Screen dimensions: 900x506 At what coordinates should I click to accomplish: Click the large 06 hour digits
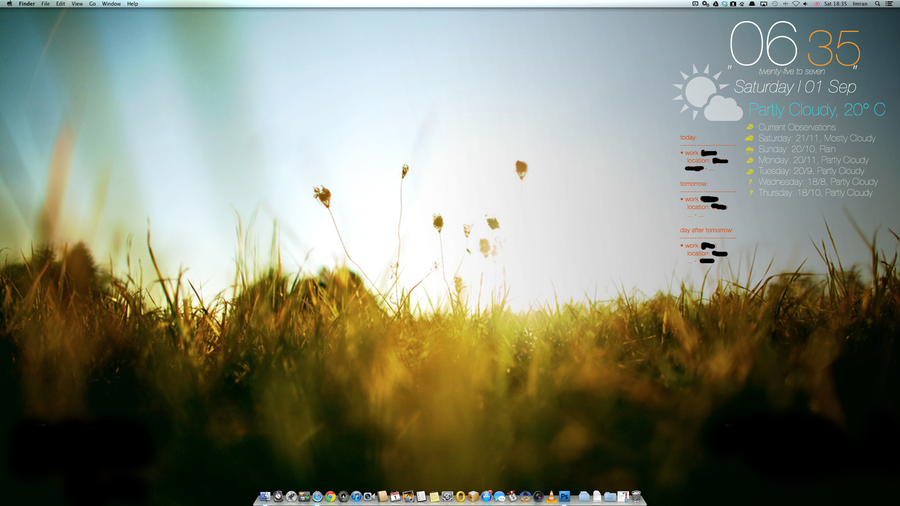point(763,44)
